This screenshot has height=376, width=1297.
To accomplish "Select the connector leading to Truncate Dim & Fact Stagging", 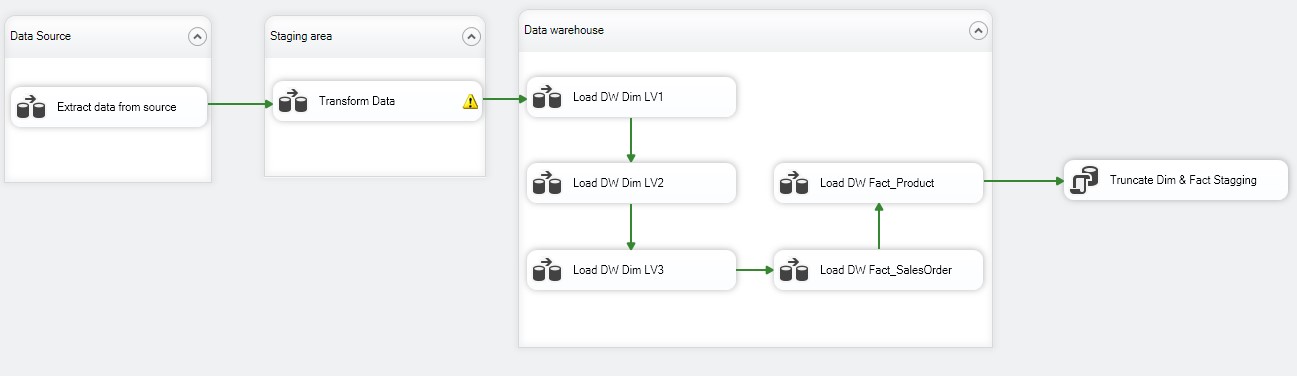I will point(1024,181).
